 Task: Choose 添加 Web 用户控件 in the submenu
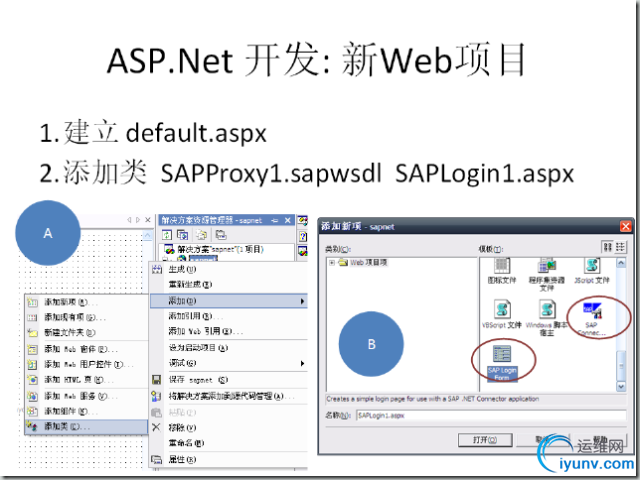pos(86,364)
